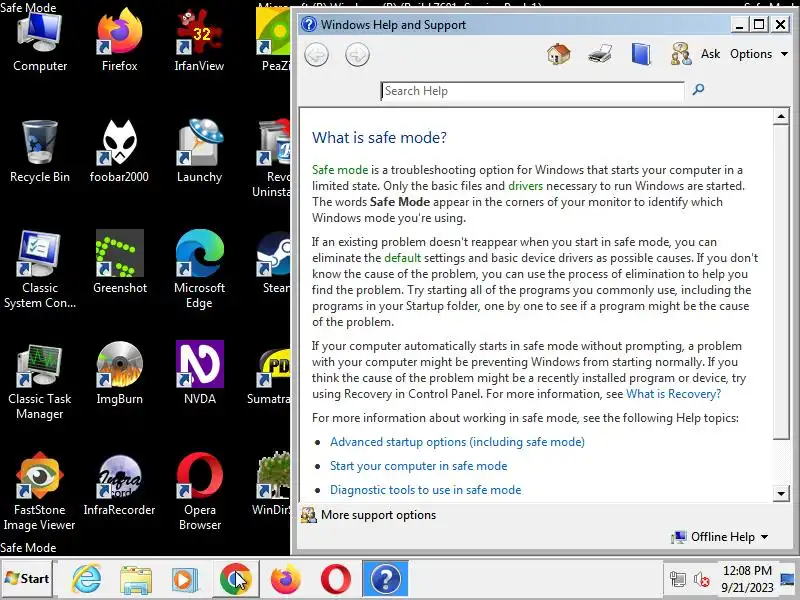Viewport: 800px width, 600px height.
Task: Launch Internet Explorer from the taskbar
Action: click(x=87, y=579)
